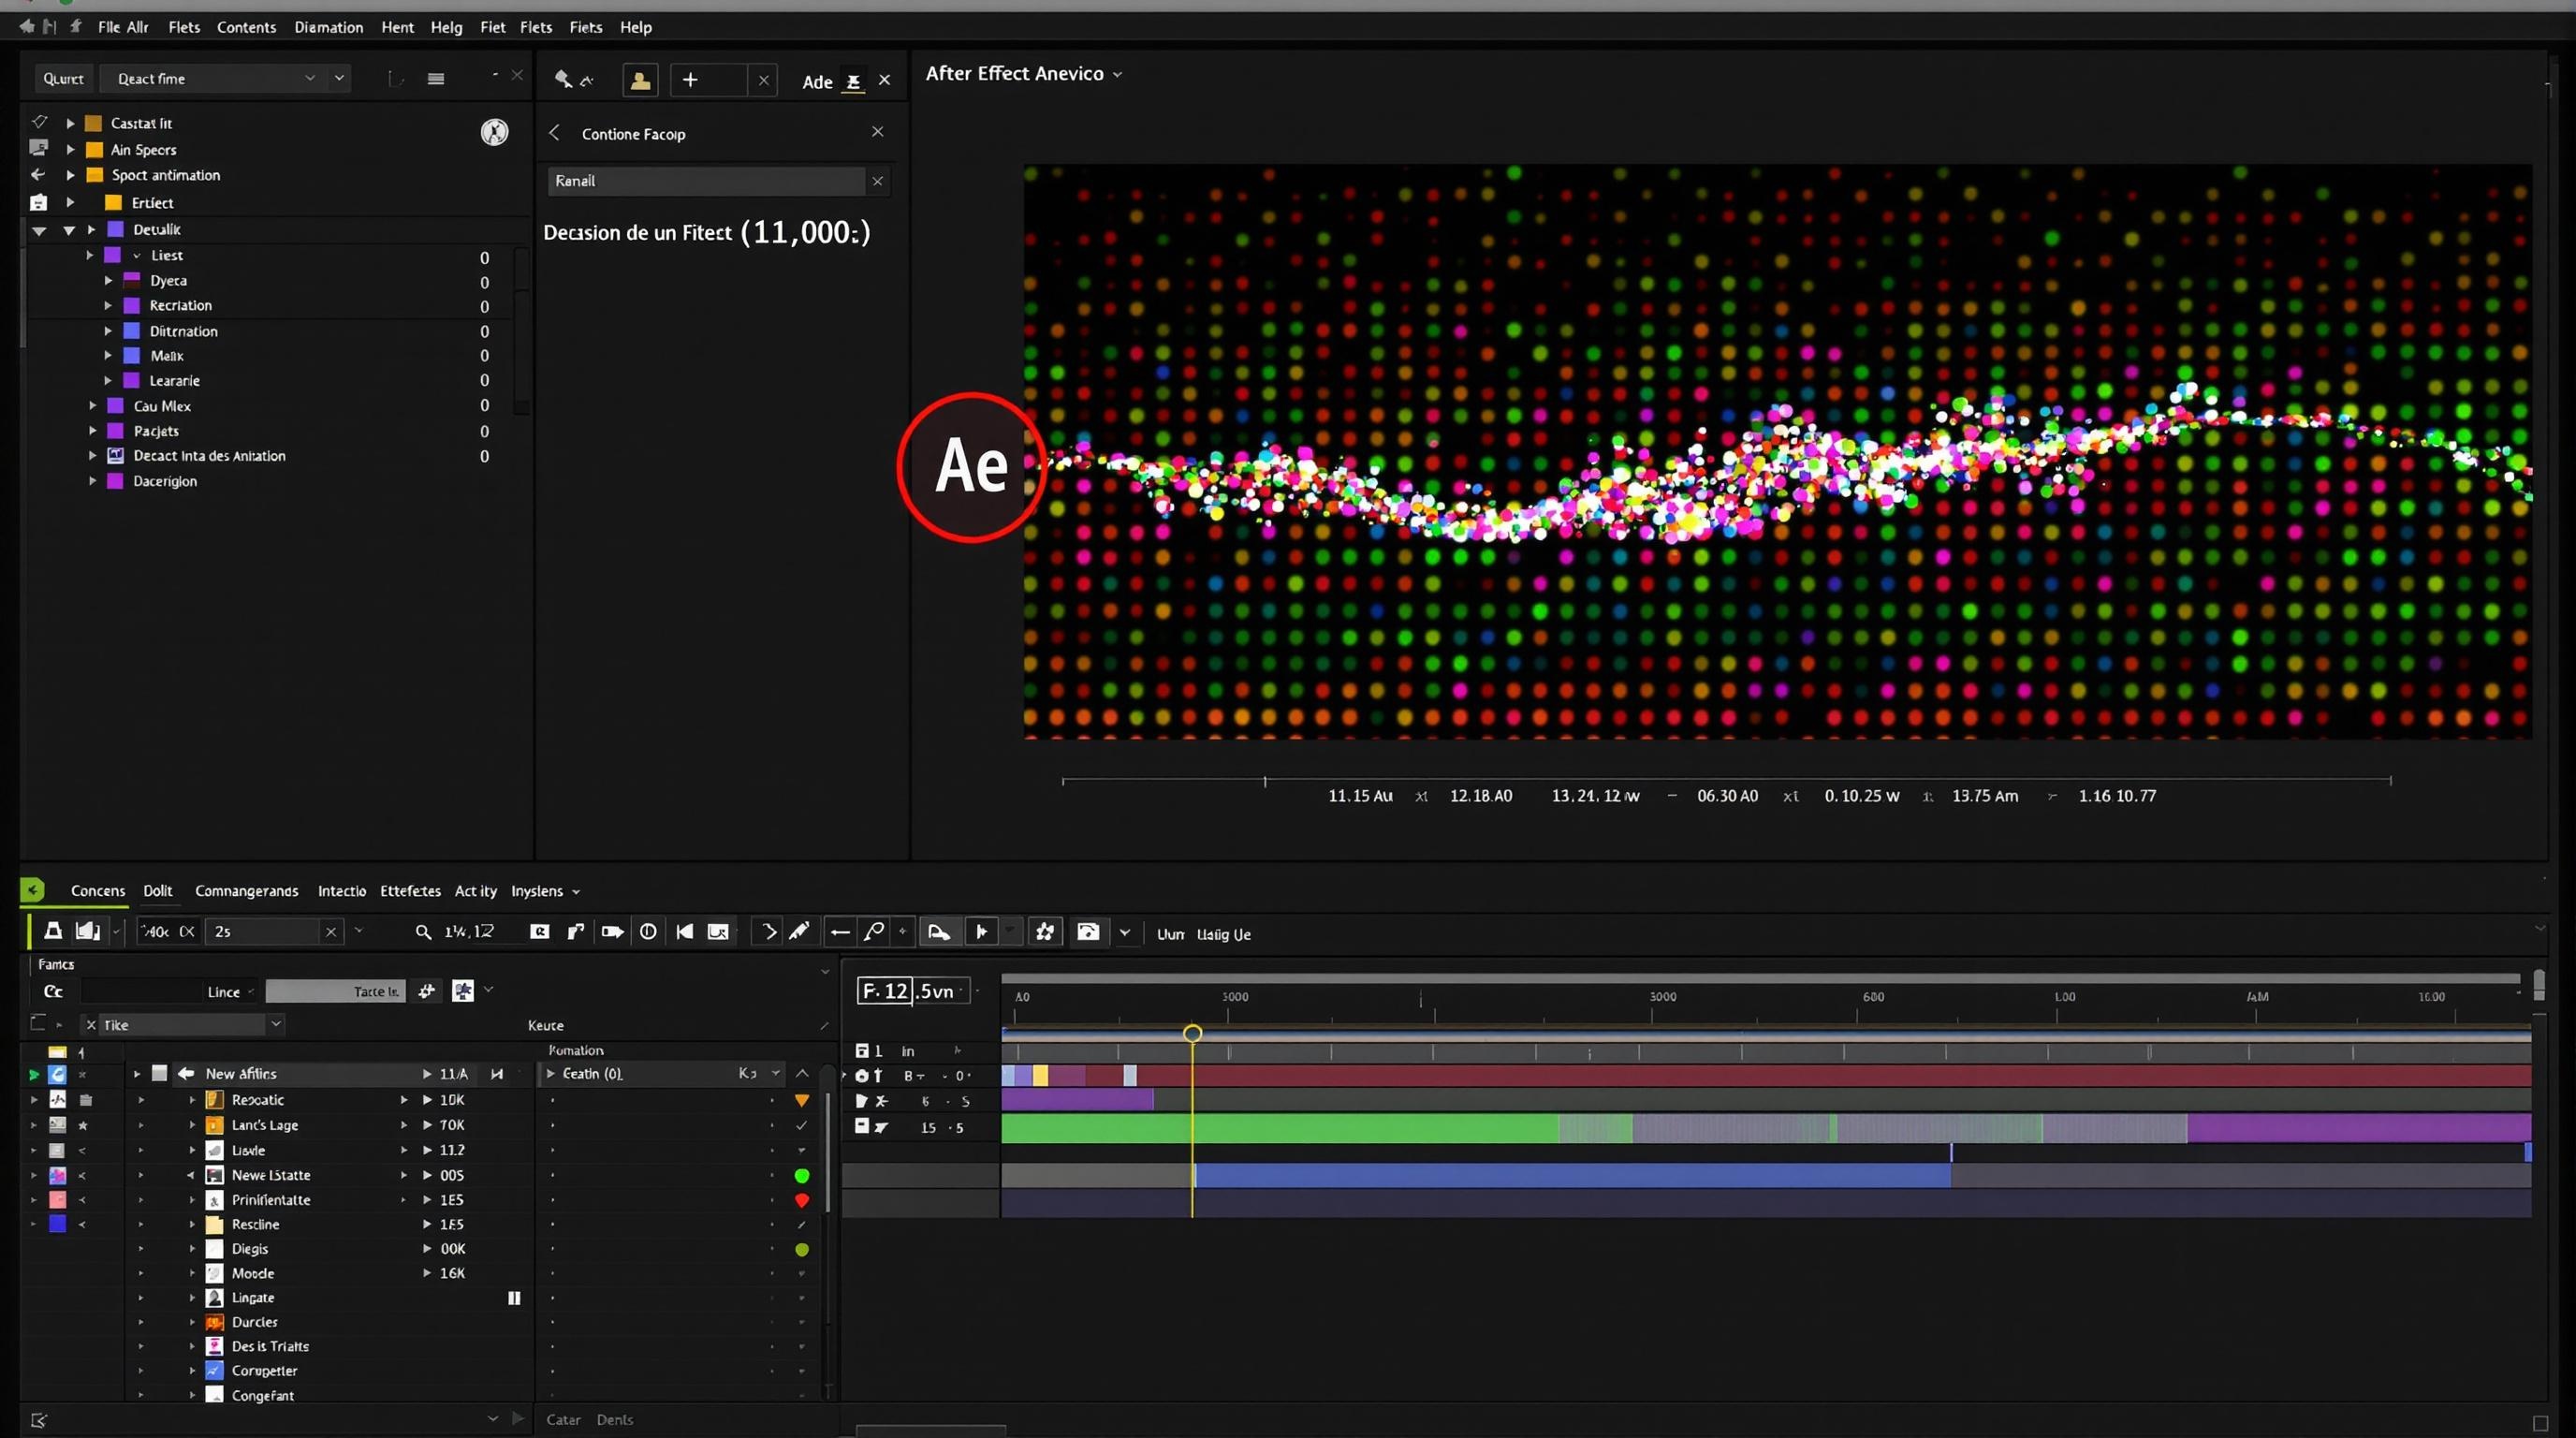The width and height of the screenshot is (2576, 1438).
Task: Open the Help menu
Action: (x=635, y=27)
